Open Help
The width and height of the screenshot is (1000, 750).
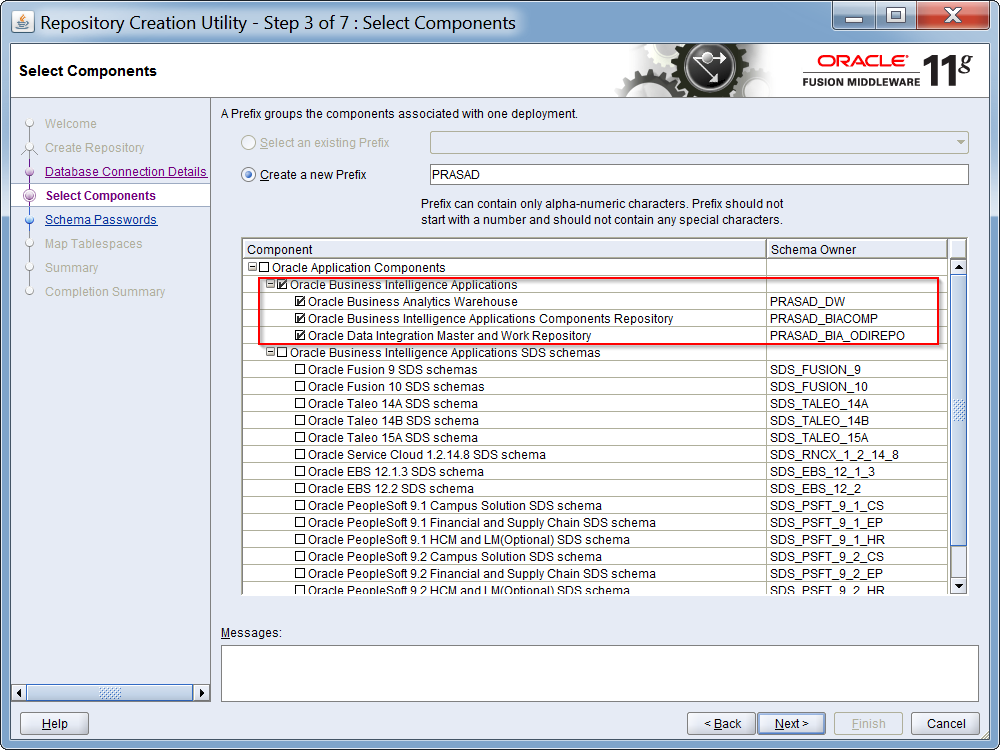click(54, 723)
